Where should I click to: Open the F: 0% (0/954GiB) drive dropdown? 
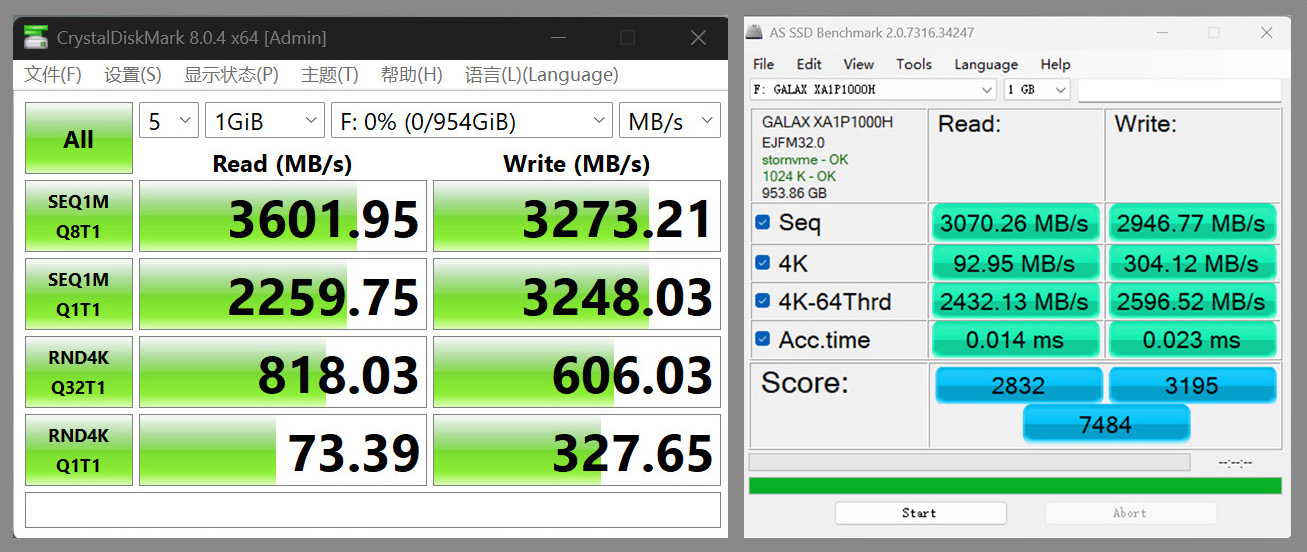click(472, 121)
